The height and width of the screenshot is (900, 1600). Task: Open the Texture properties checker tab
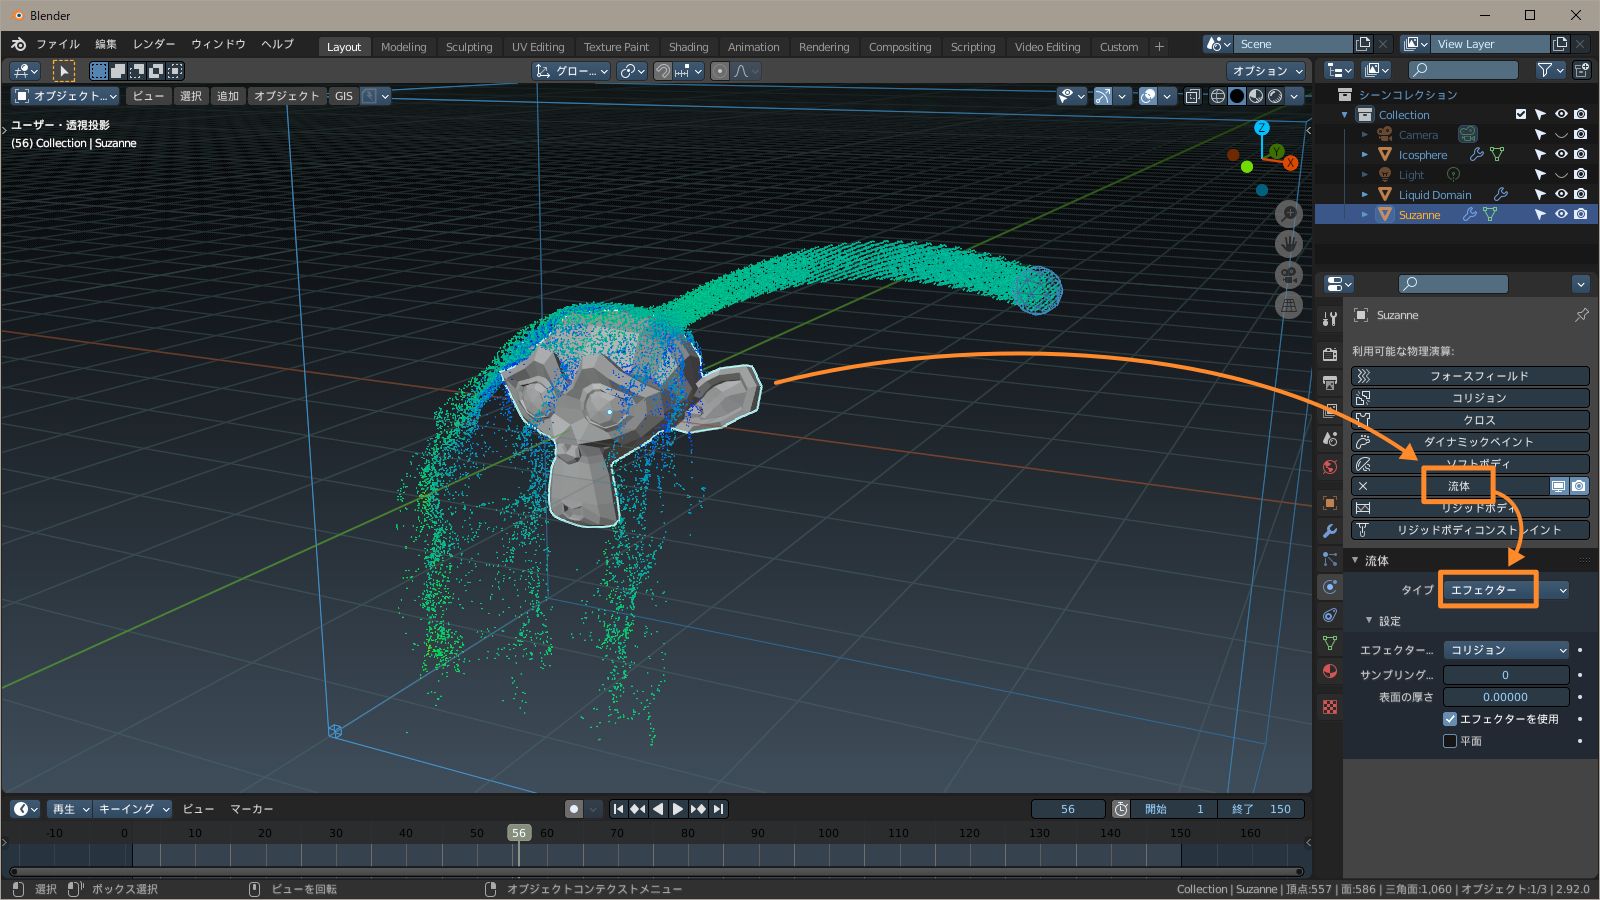point(1329,707)
